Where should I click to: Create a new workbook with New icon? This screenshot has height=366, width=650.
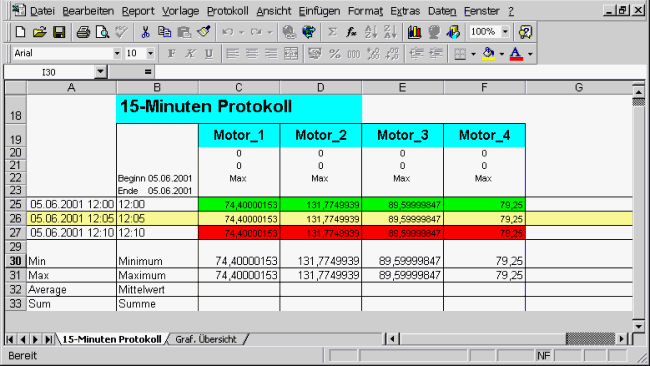[x=20, y=32]
